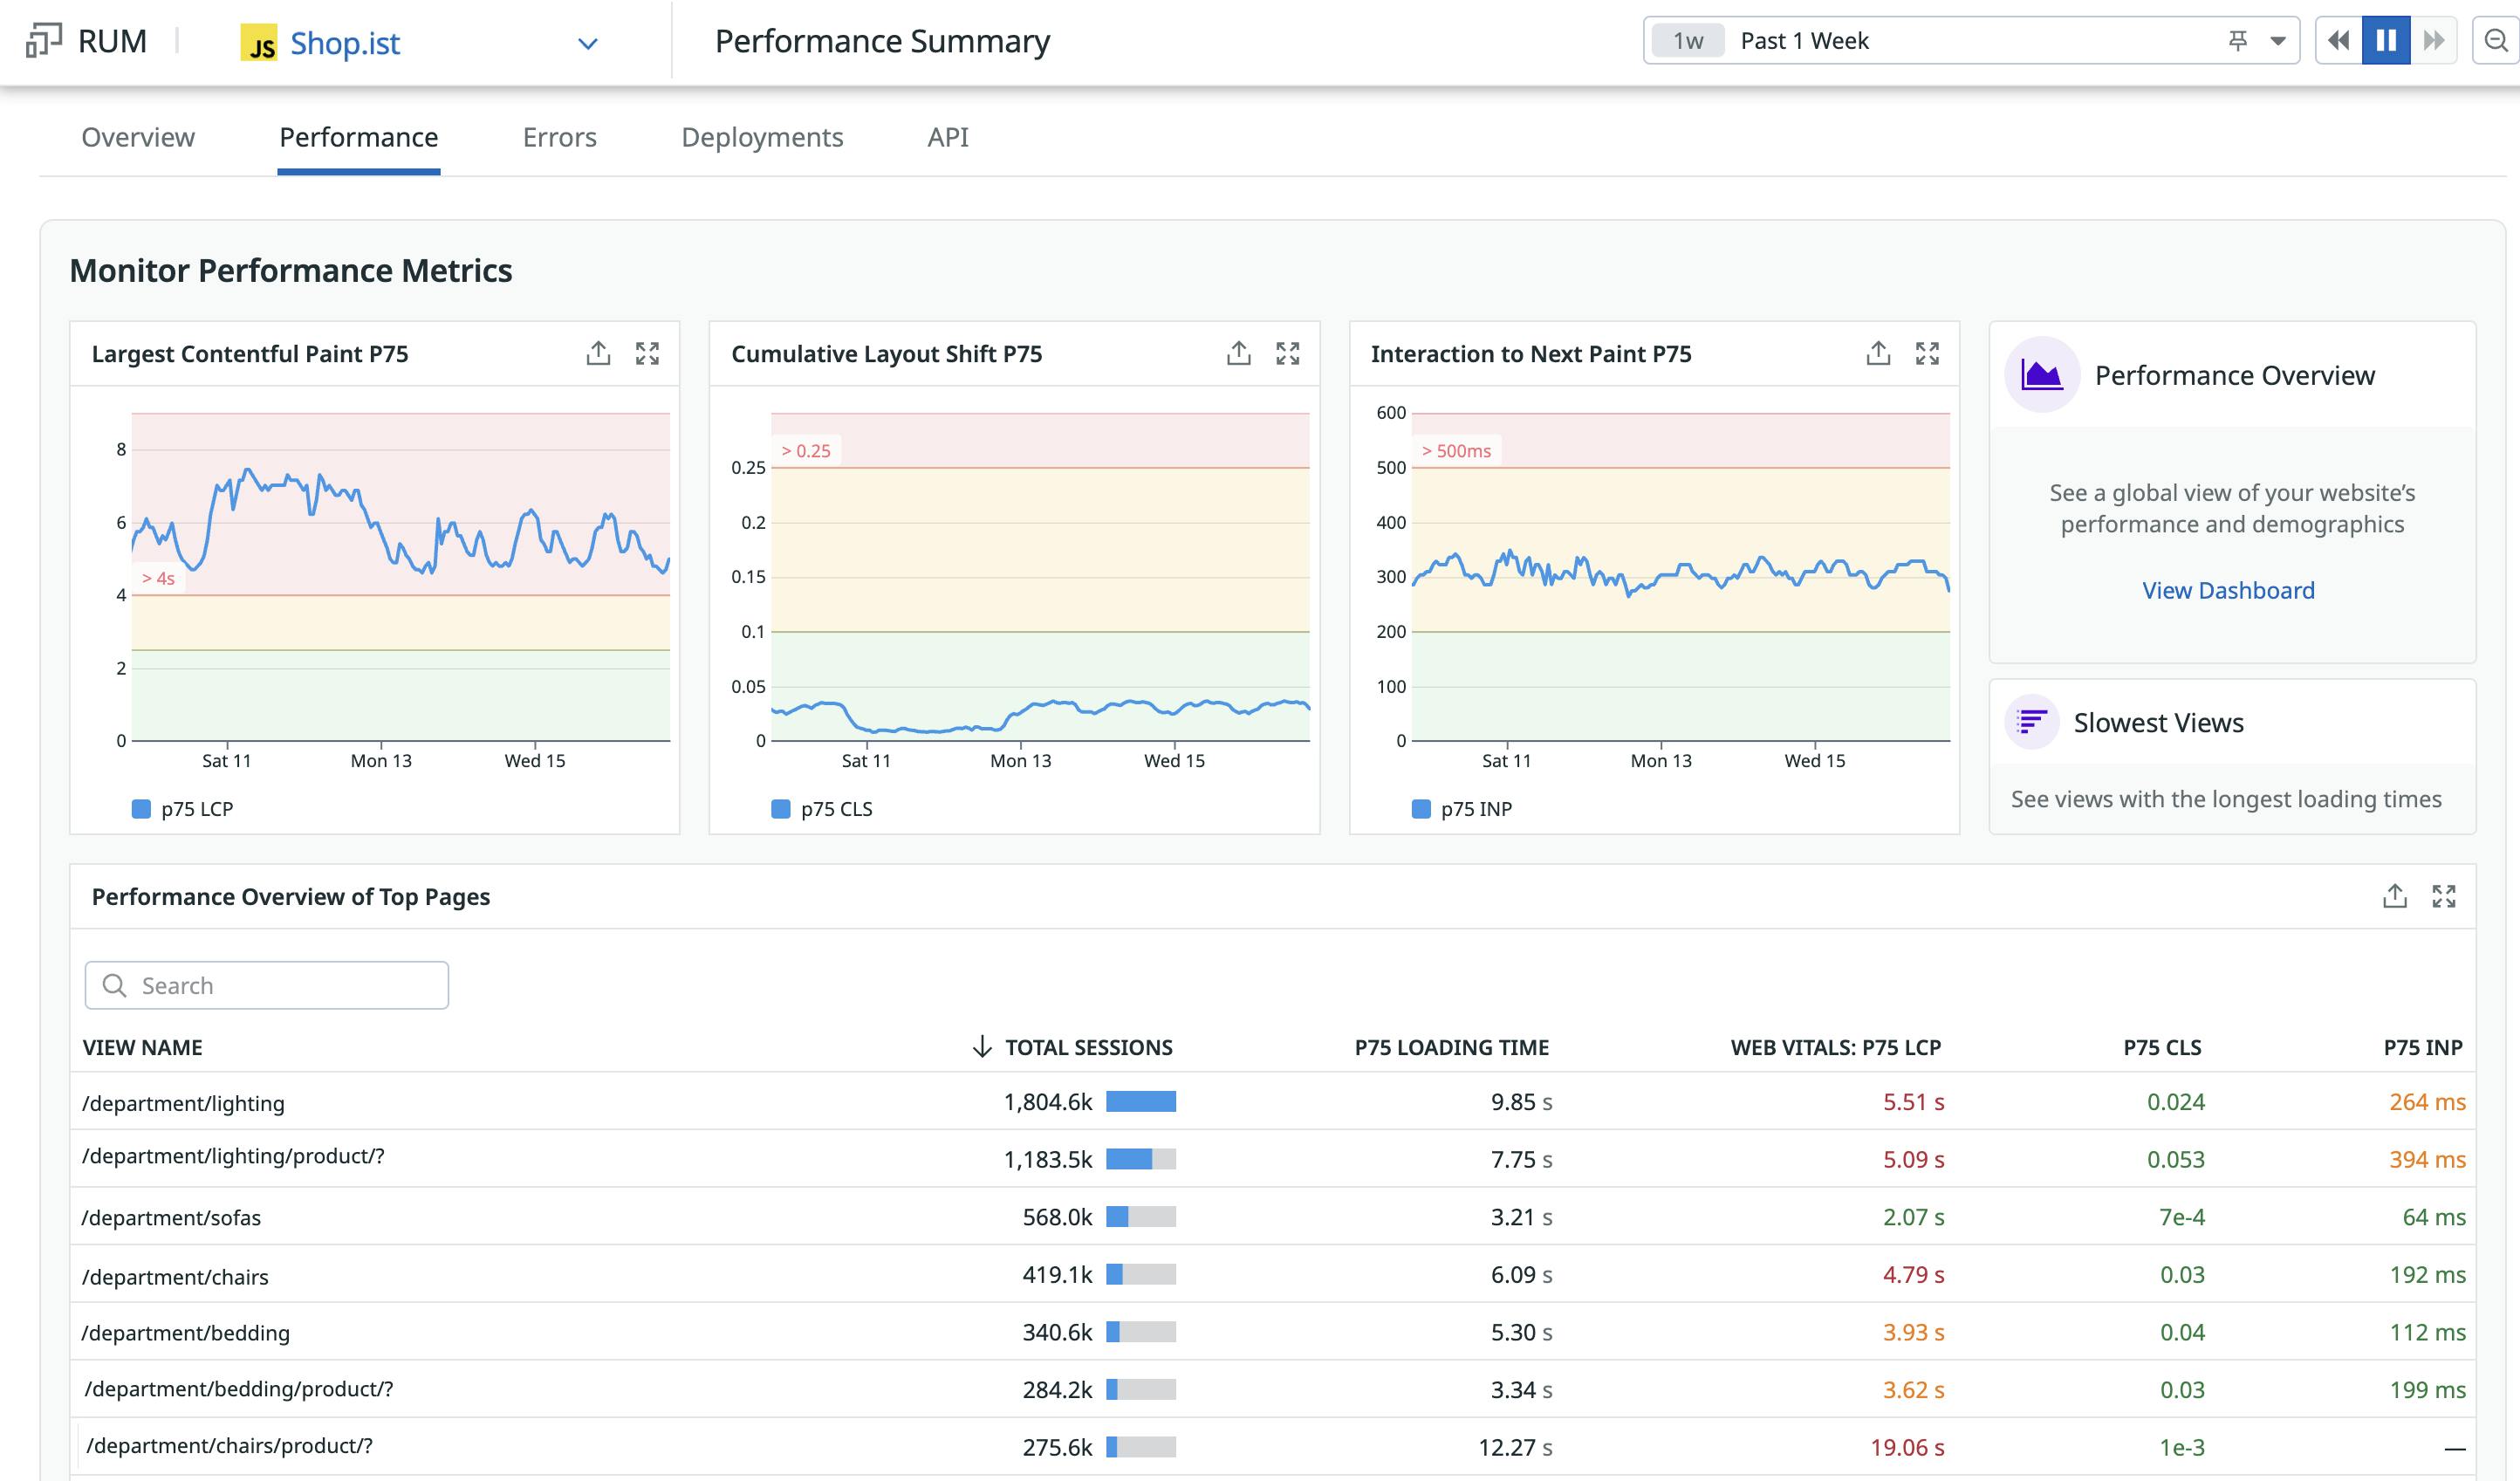Switch to the Errors tab
Screen dimensions: 2520x1481
coord(559,137)
